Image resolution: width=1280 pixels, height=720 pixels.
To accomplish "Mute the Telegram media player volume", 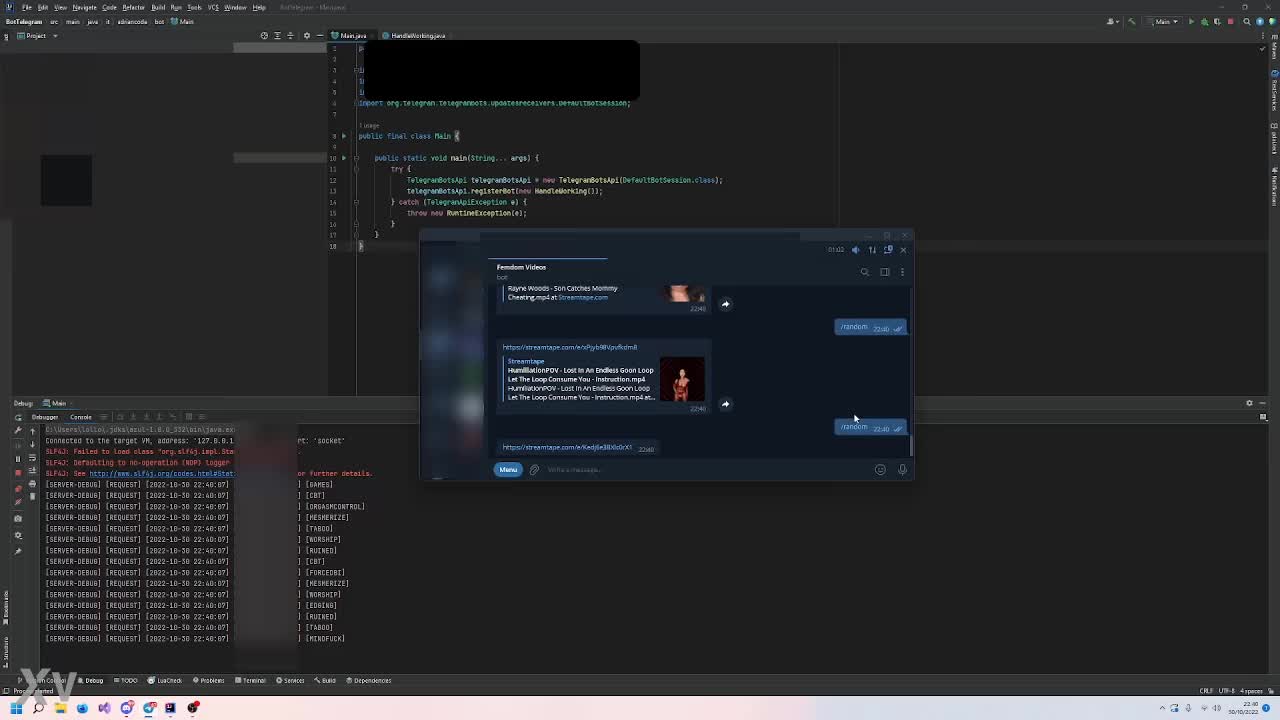I will [x=855, y=250].
